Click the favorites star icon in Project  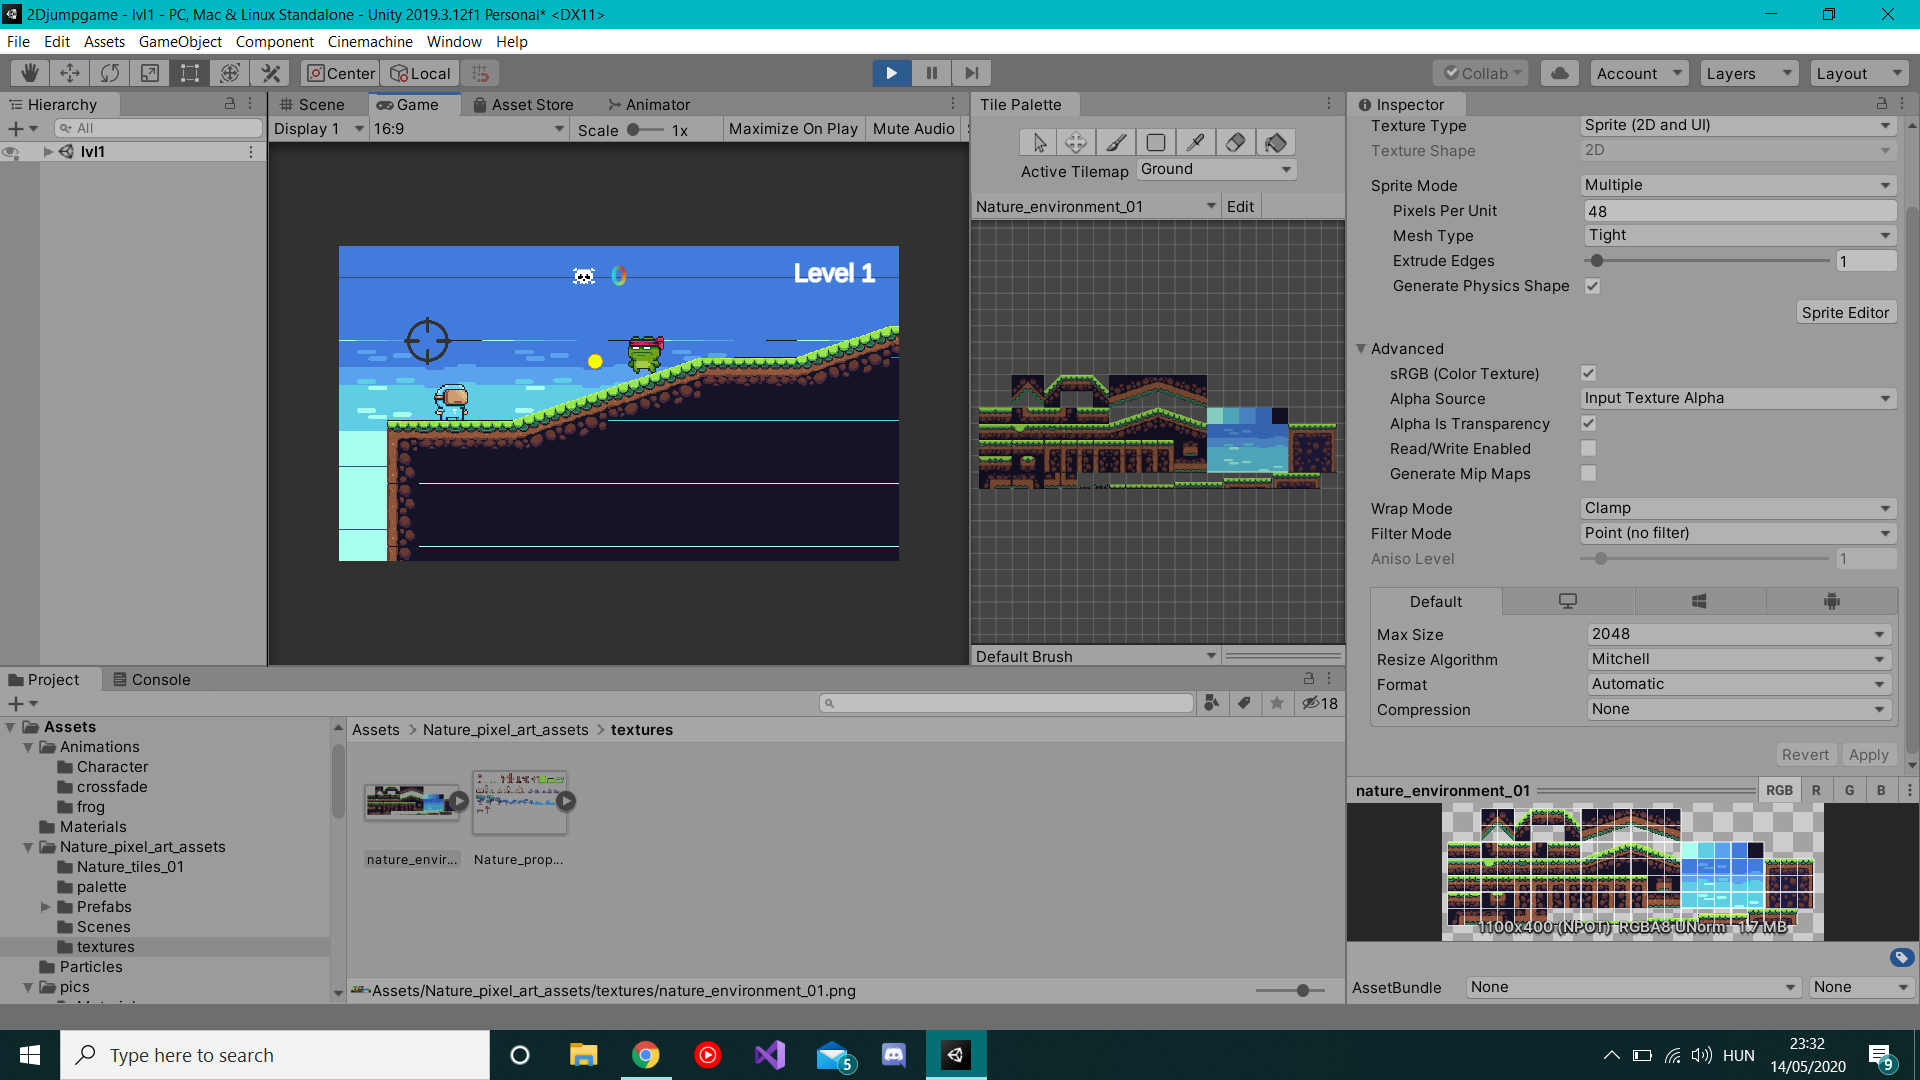(1277, 703)
